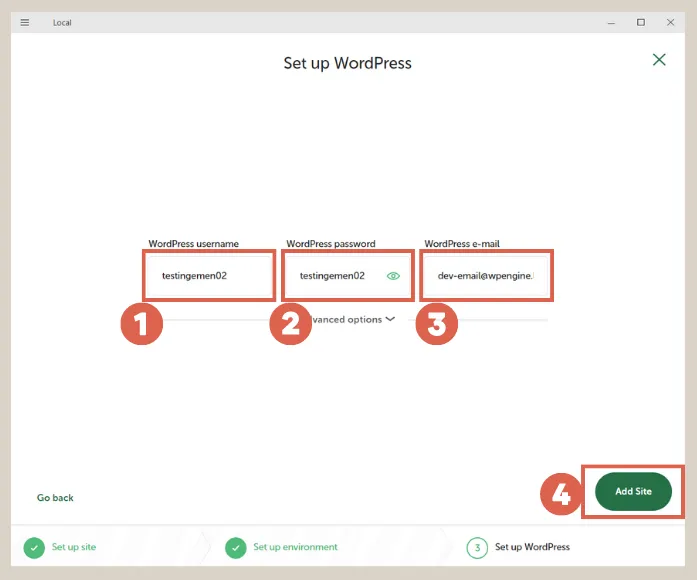Image resolution: width=697 pixels, height=580 pixels.
Task: Click the WordPress e-mail label
Action: [x=462, y=244]
